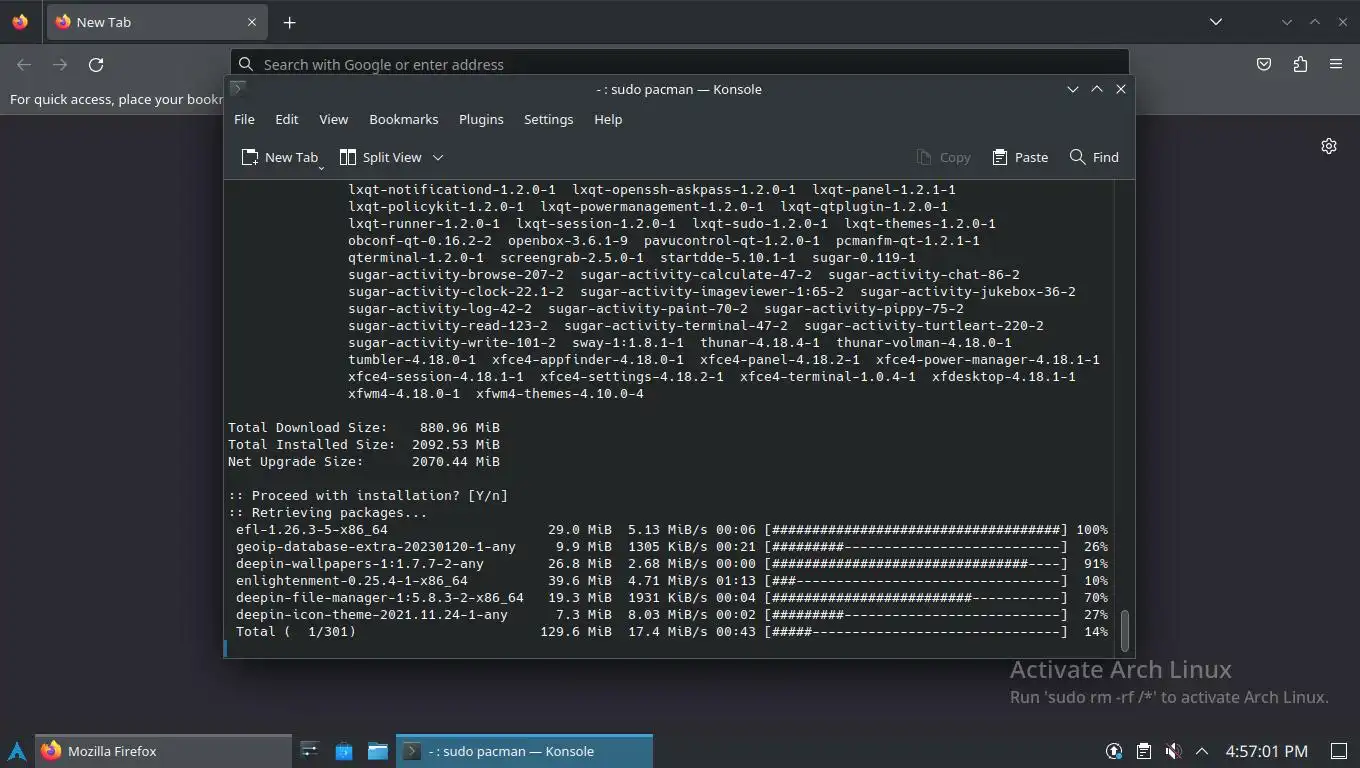Click New Tab in Konsole toolbar
This screenshot has width=1360, height=768.
tap(279, 157)
